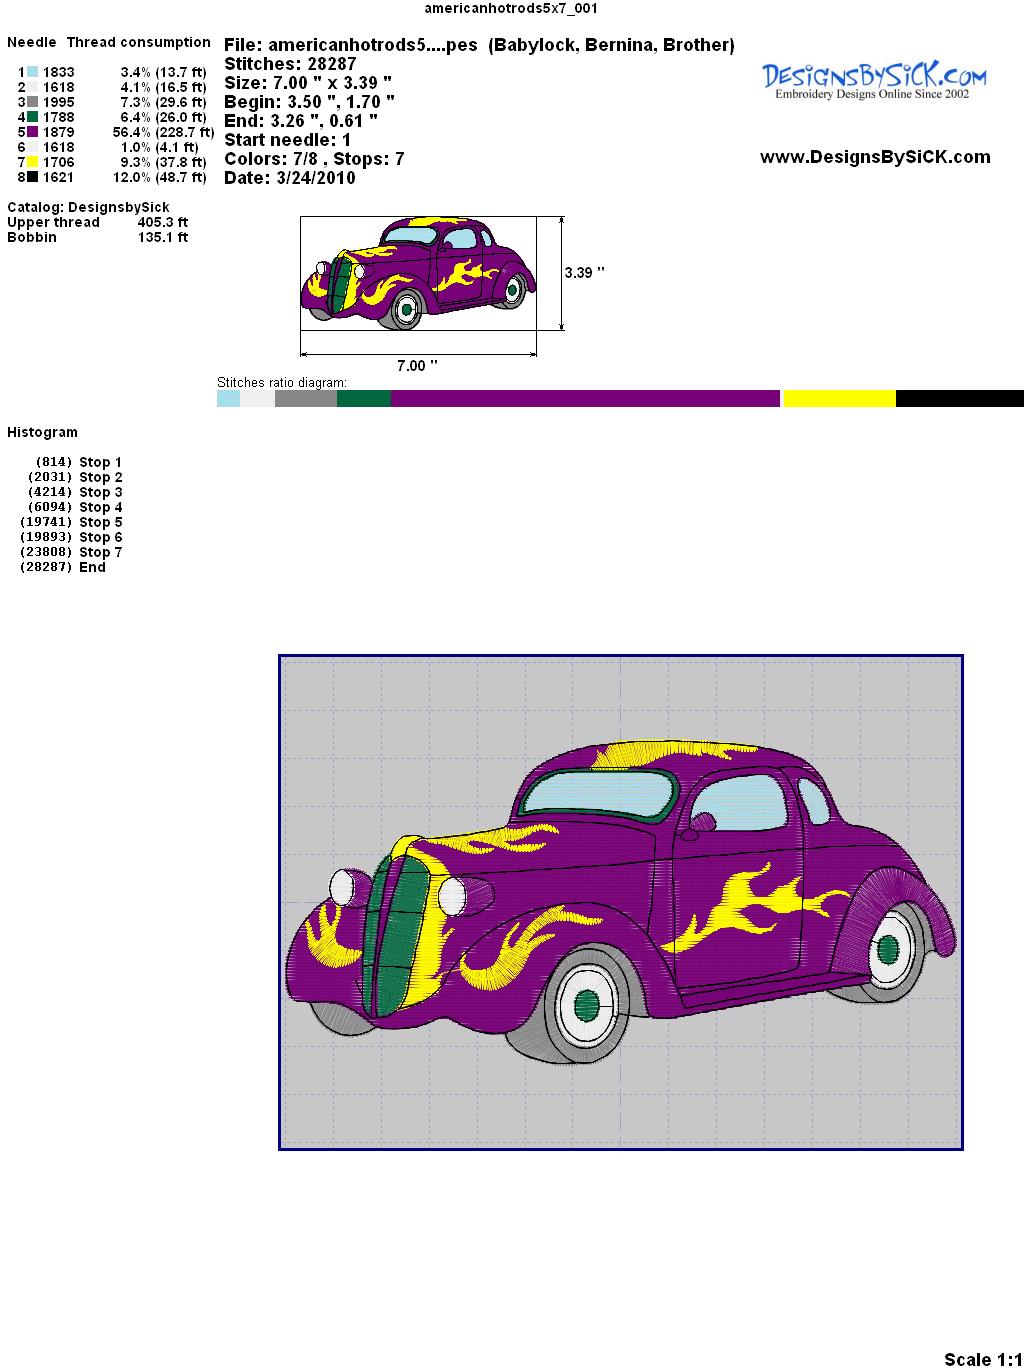Image resolution: width=1024 pixels, height=1370 pixels.
Task: Select the small hot rod thumbnail preview
Action: coord(418,272)
